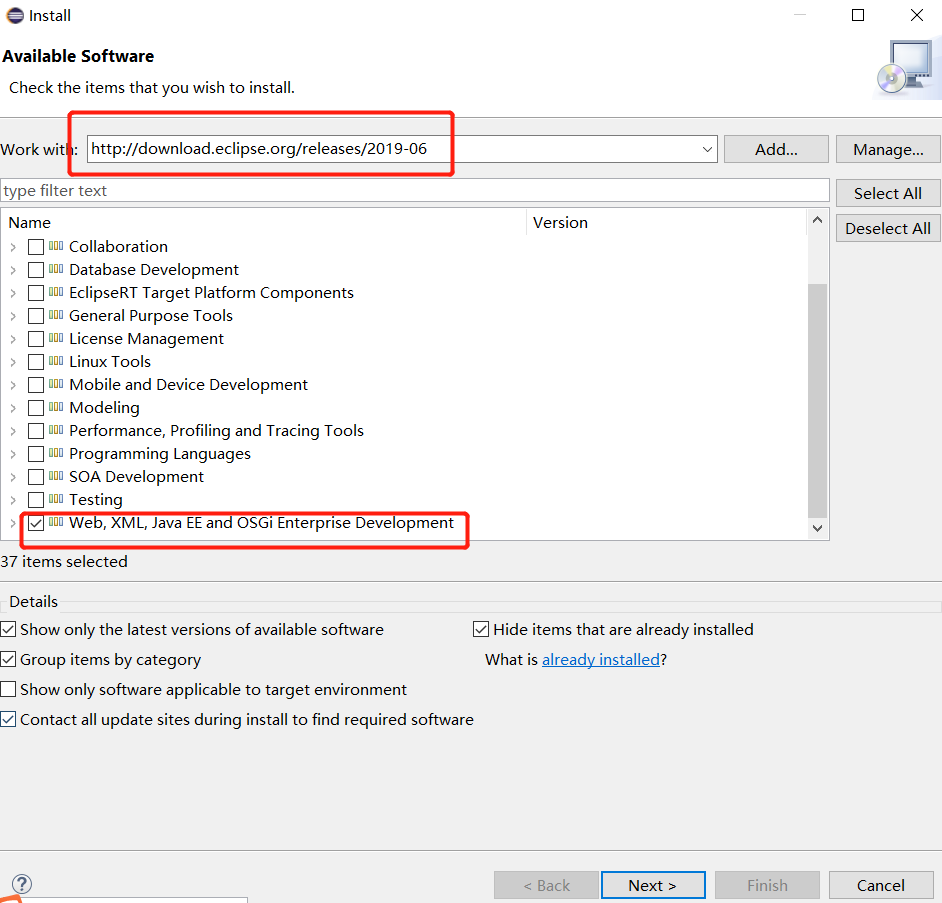Check the Testing checkbox

click(36, 500)
